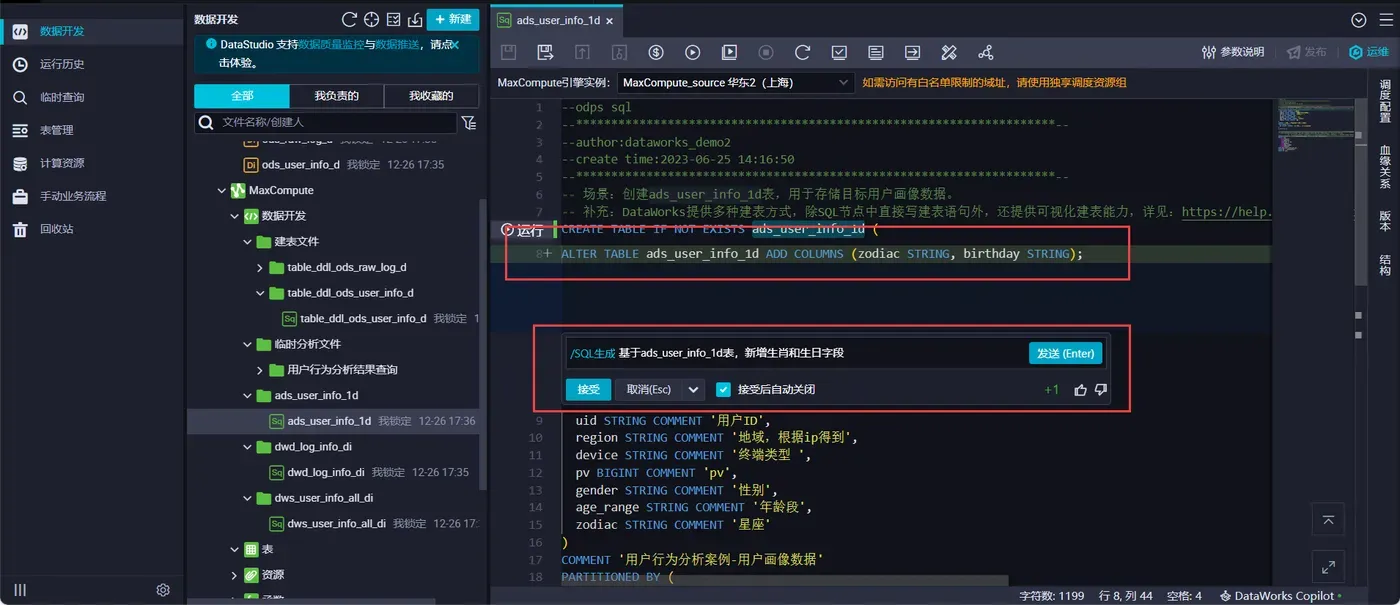Collapse the 建表文件 folder
This screenshot has width=1400, height=605.
248,242
